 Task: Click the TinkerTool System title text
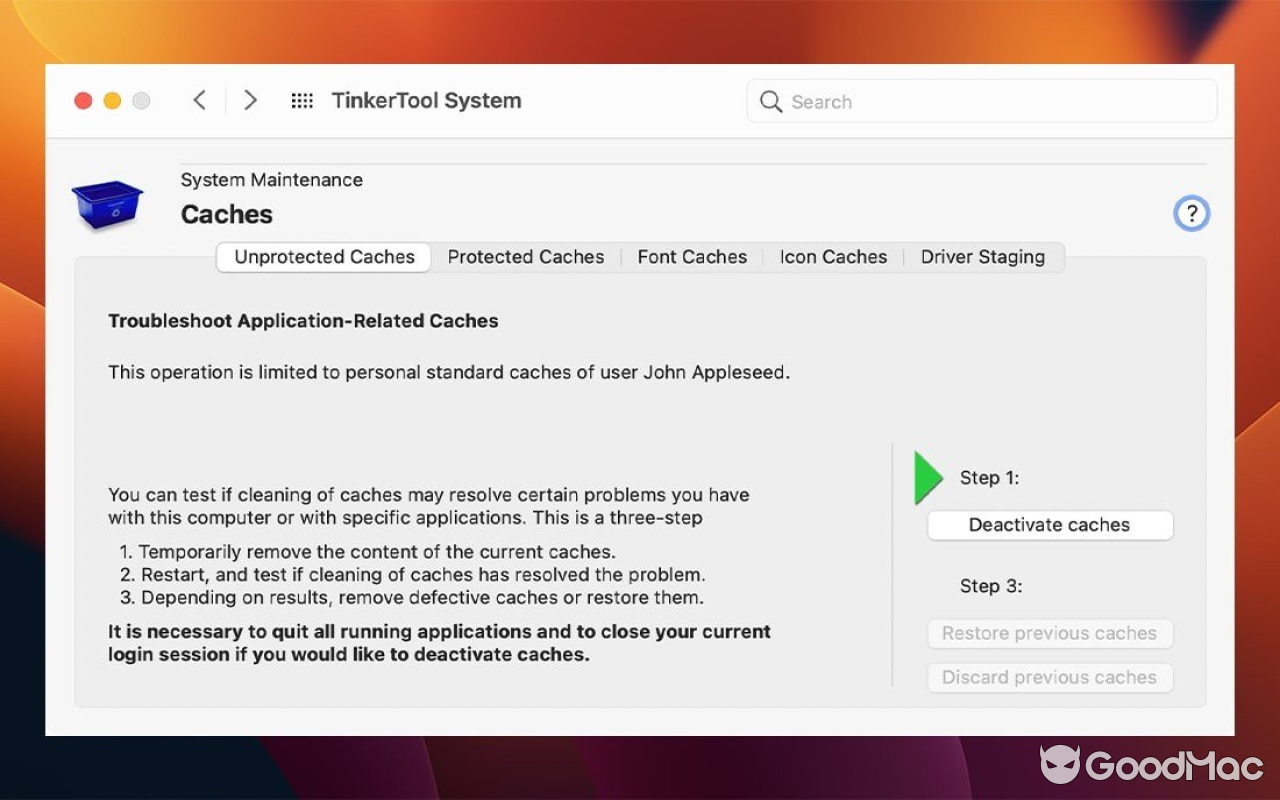[426, 100]
